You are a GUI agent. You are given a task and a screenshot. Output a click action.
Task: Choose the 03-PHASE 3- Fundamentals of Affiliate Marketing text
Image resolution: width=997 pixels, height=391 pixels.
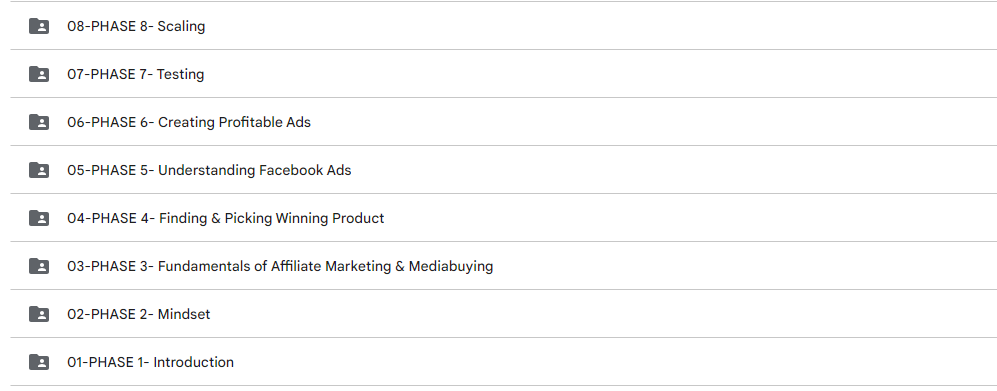280,266
